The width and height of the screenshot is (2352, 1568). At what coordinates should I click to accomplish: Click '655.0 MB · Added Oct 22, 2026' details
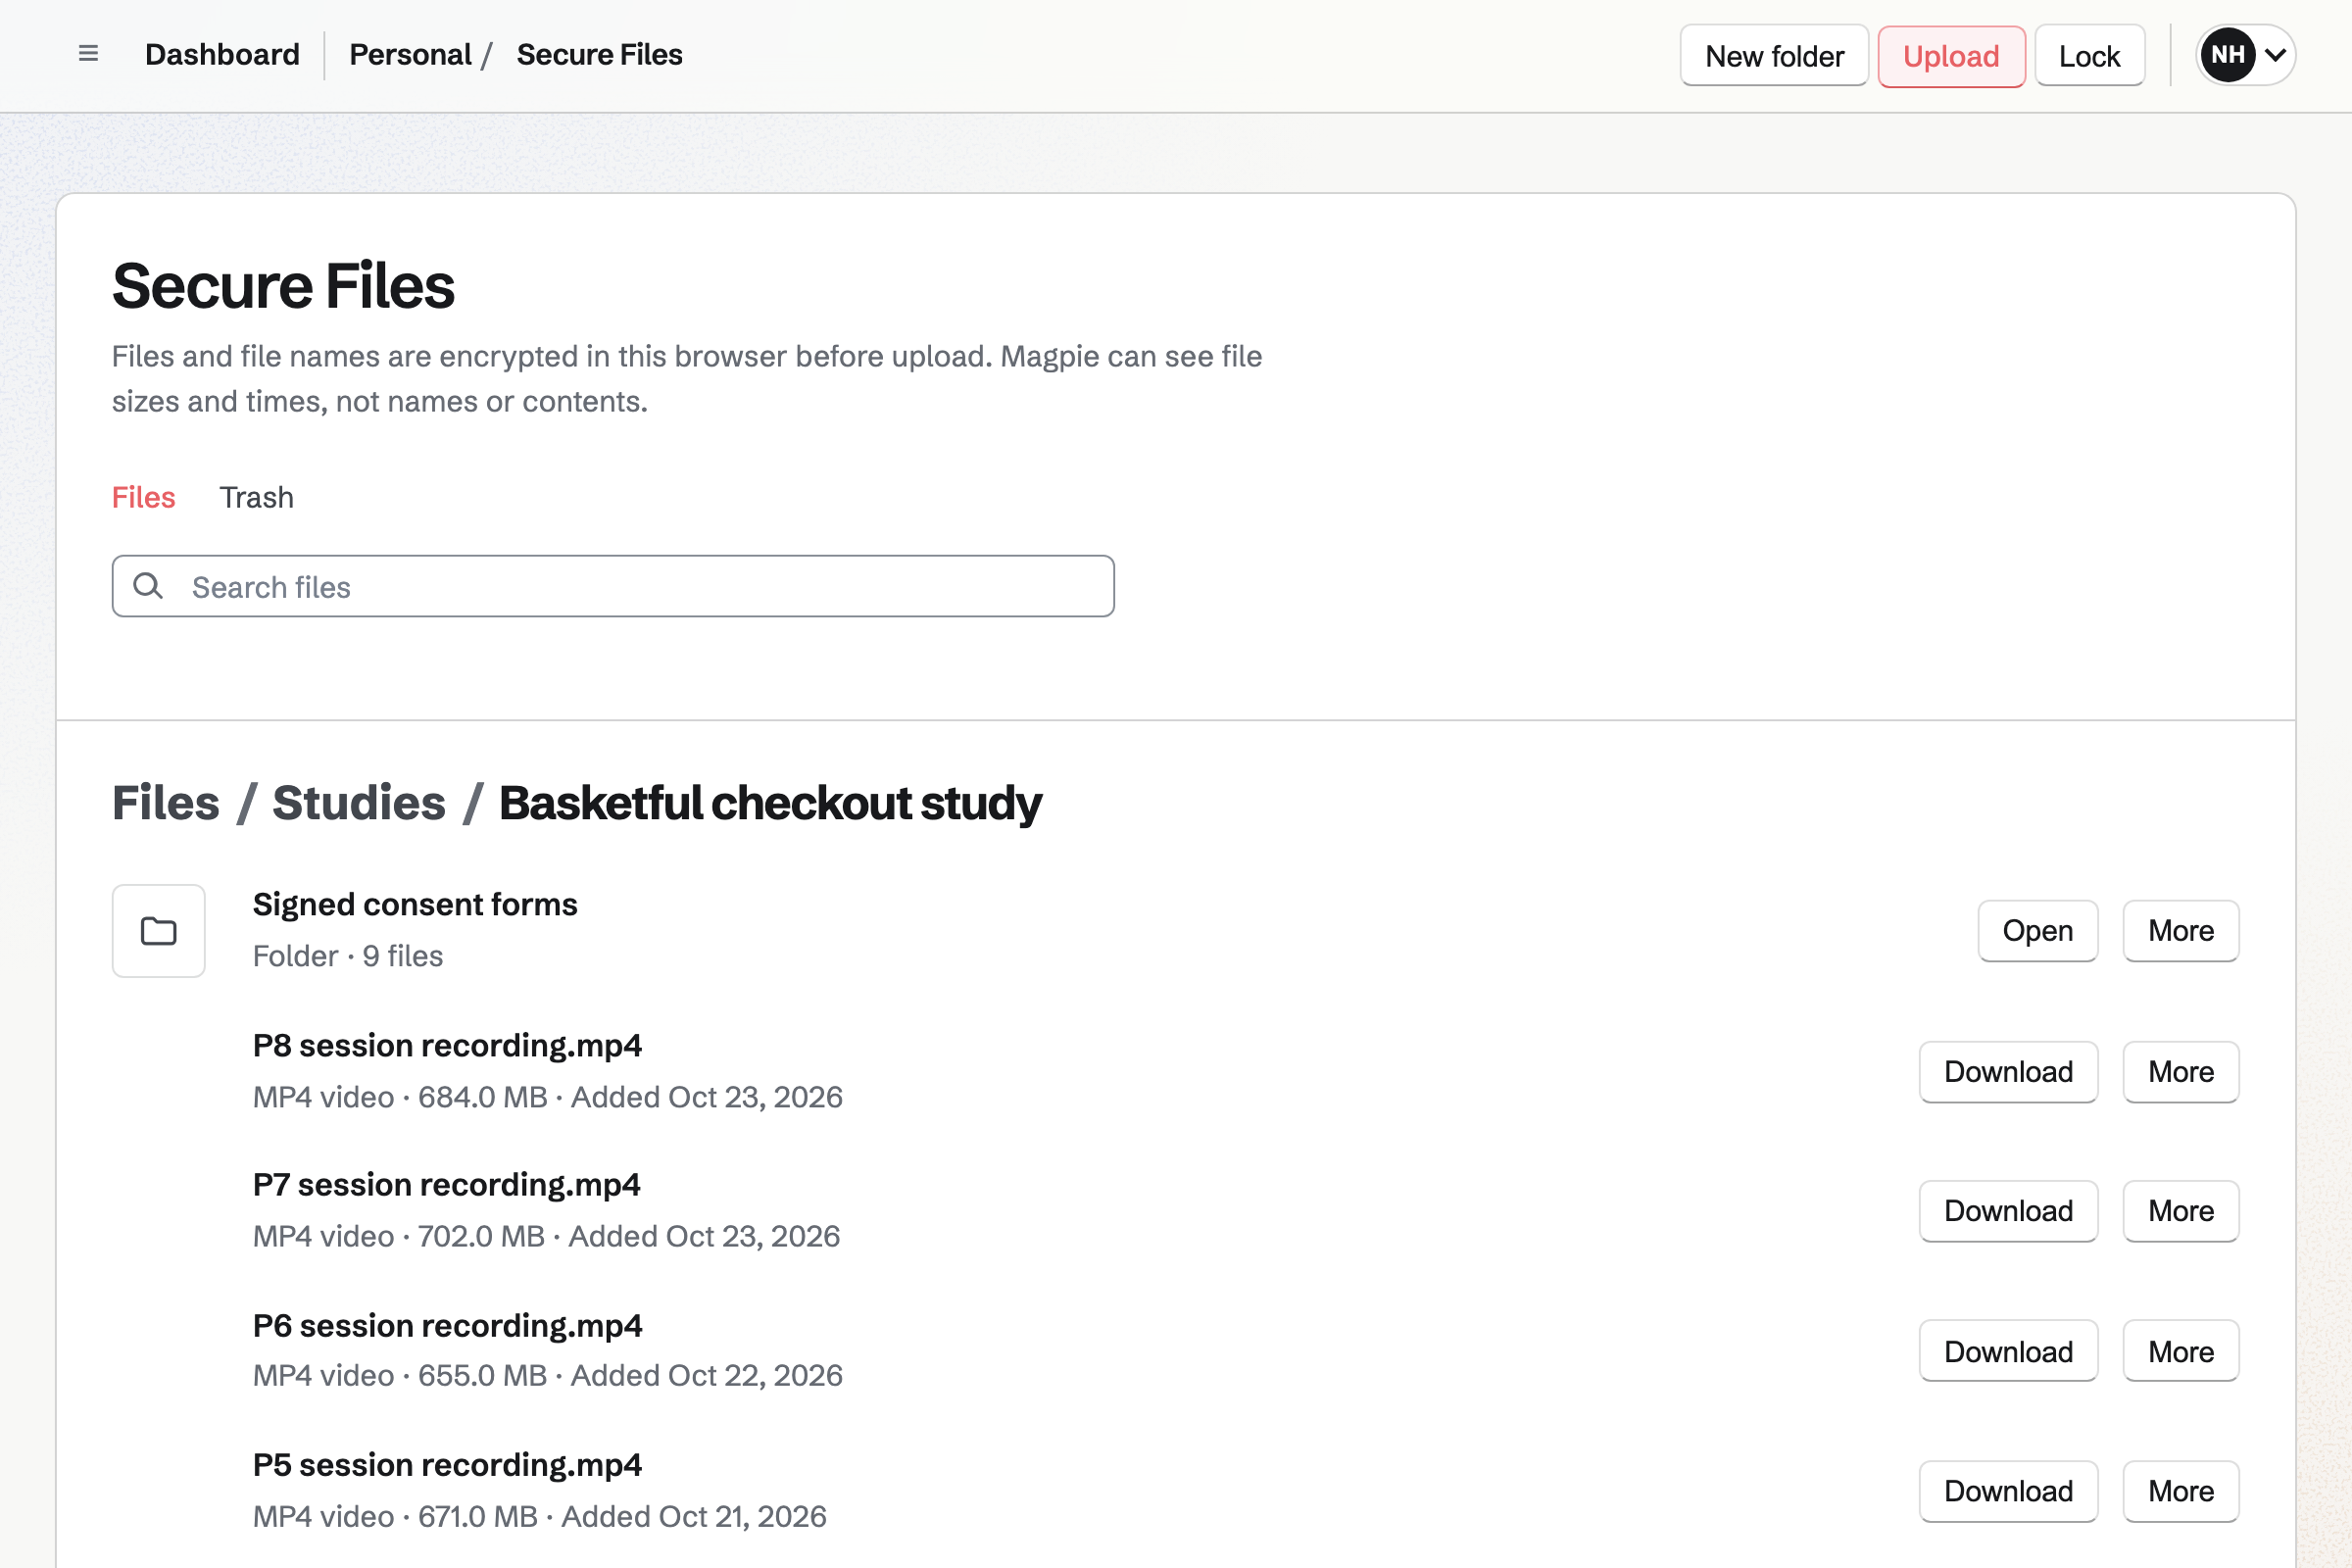tap(630, 1375)
